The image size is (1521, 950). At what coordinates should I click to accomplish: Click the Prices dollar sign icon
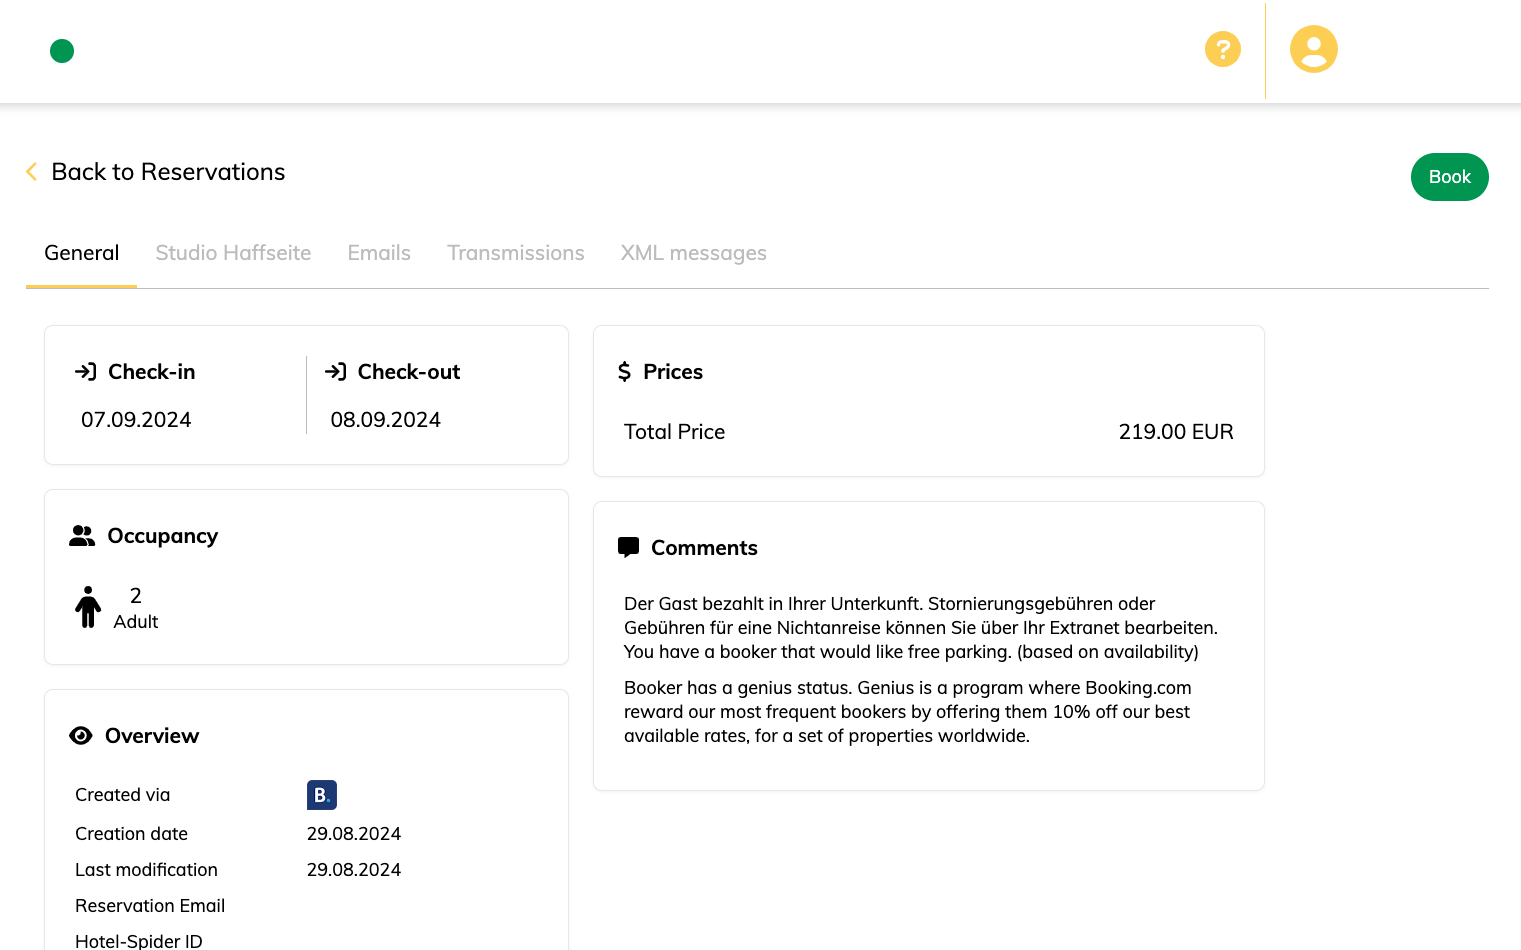click(625, 372)
